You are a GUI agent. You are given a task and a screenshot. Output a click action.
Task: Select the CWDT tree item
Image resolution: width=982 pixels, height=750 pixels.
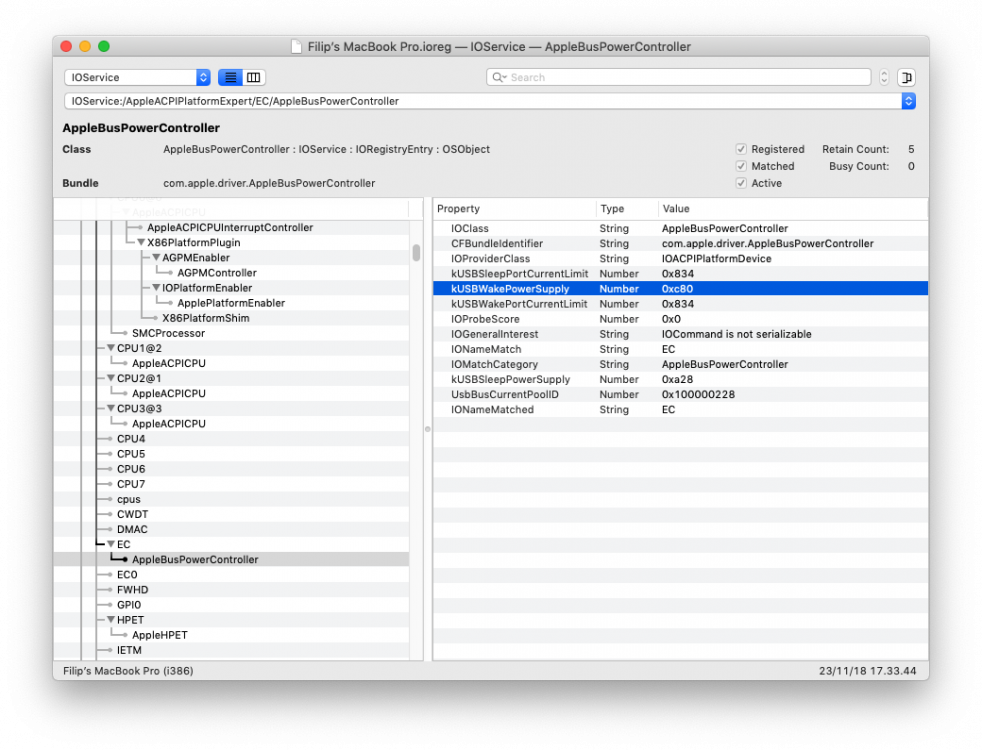(132, 514)
